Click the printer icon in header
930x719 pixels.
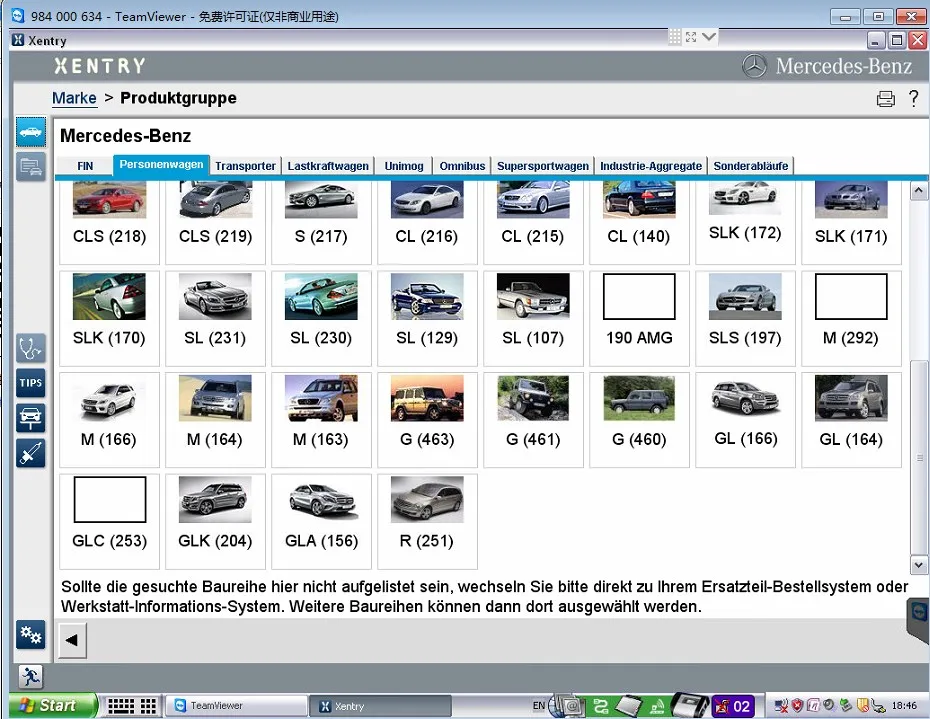(x=885, y=99)
